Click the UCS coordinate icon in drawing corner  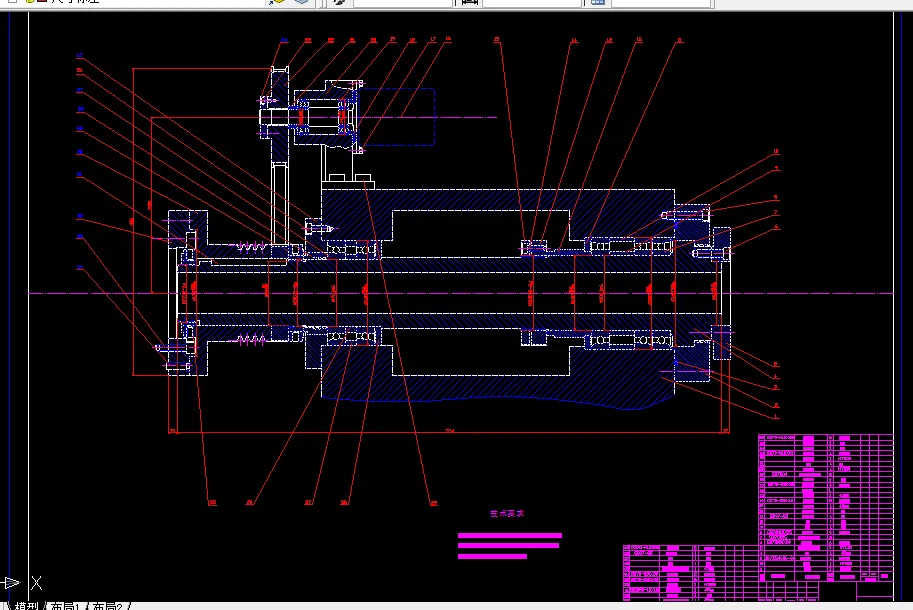(22, 582)
